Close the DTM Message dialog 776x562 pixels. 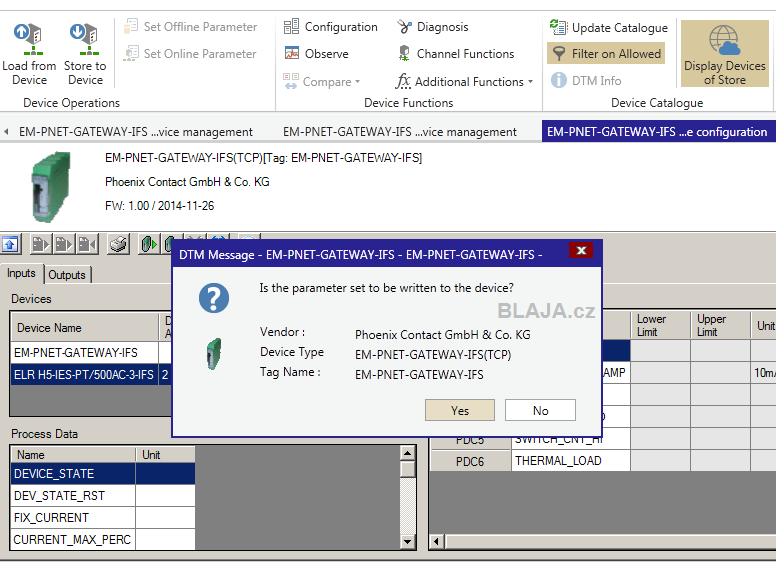(582, 250)
